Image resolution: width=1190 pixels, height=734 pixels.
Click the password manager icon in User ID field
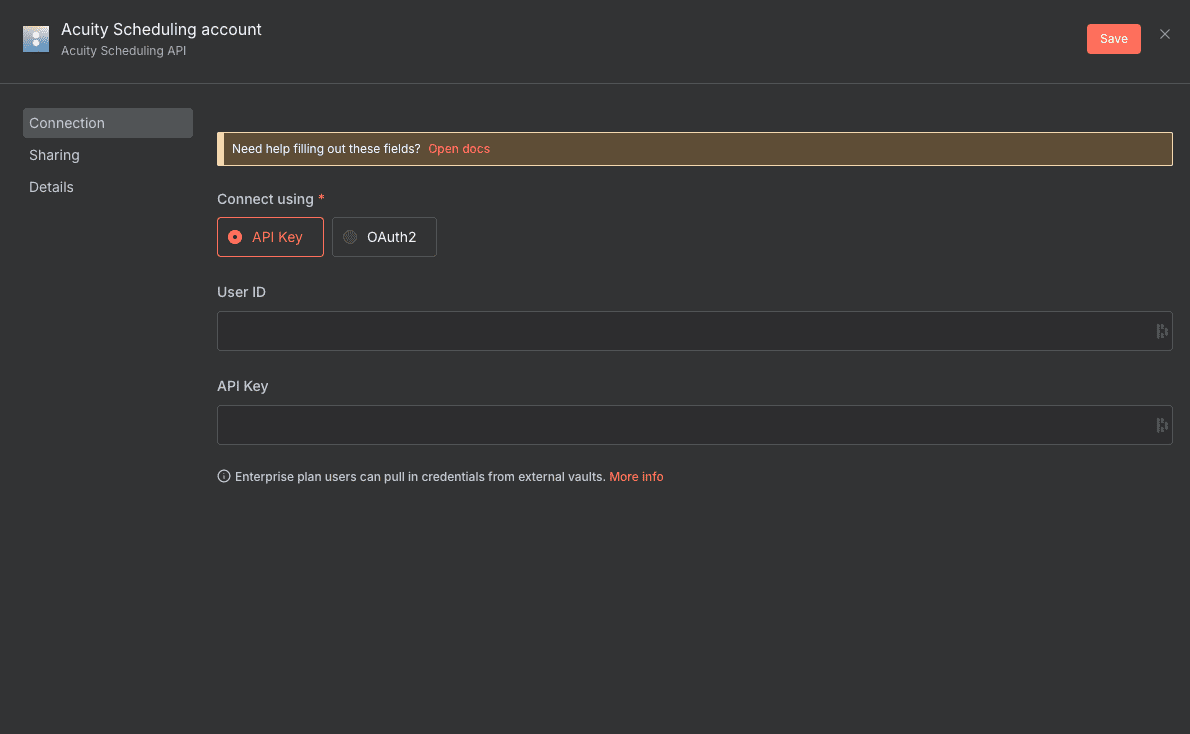[1161, 331]
